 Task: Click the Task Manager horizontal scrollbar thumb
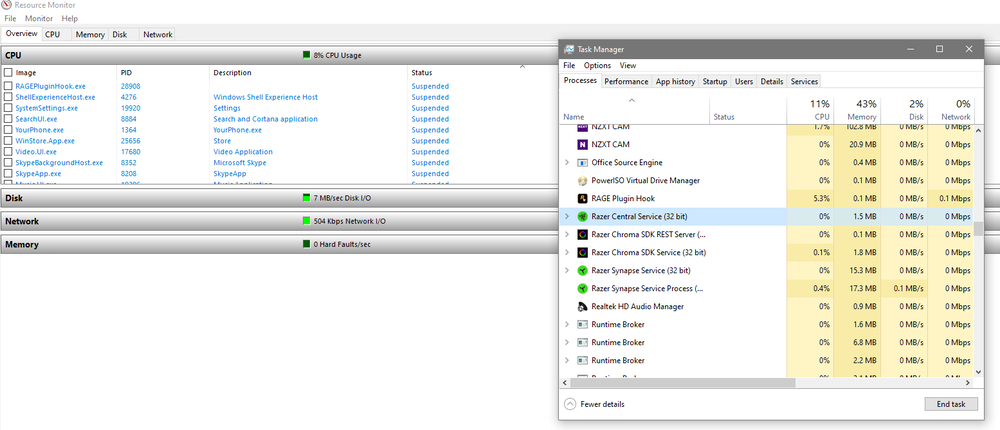coord(683,383)
